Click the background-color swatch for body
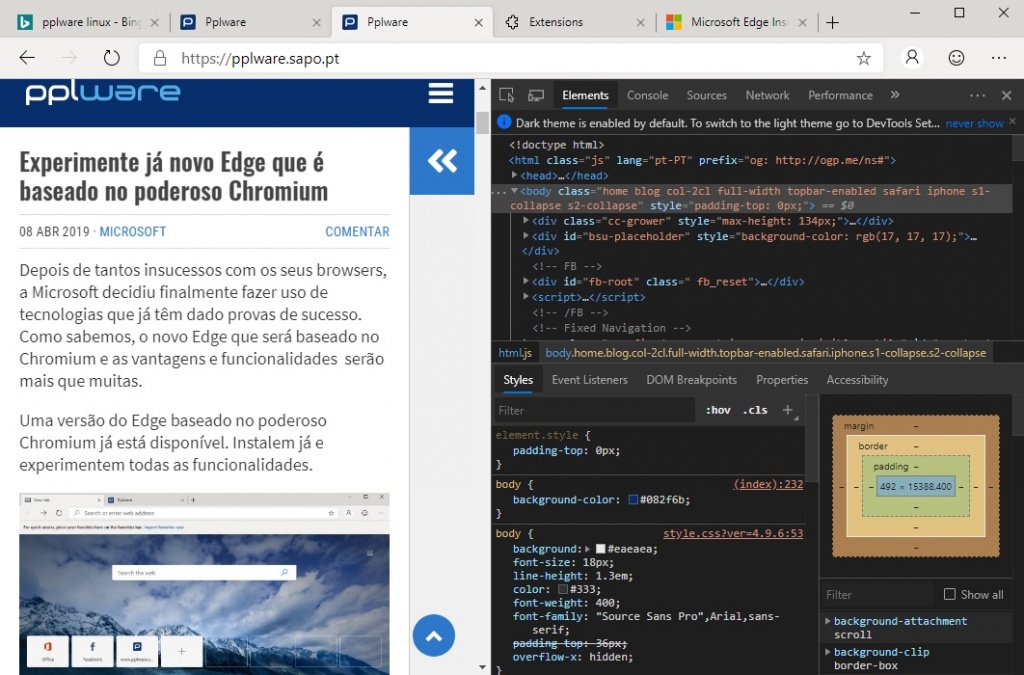 pyautogui.click(x=633, y=499)
